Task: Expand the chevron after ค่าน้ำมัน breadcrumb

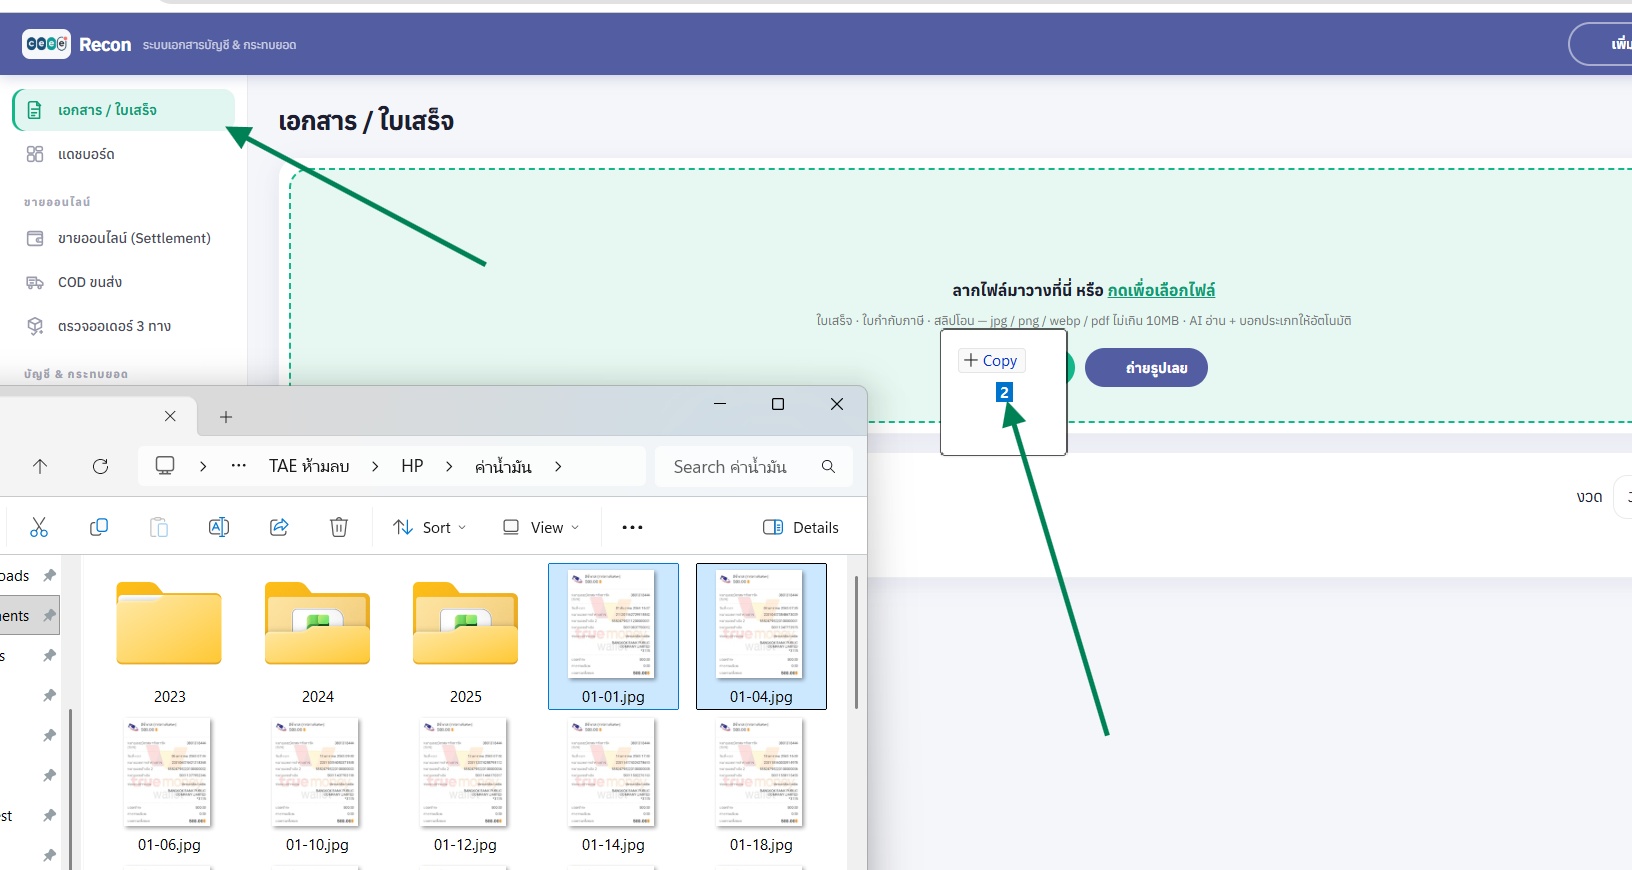Action: coord(558,466)
